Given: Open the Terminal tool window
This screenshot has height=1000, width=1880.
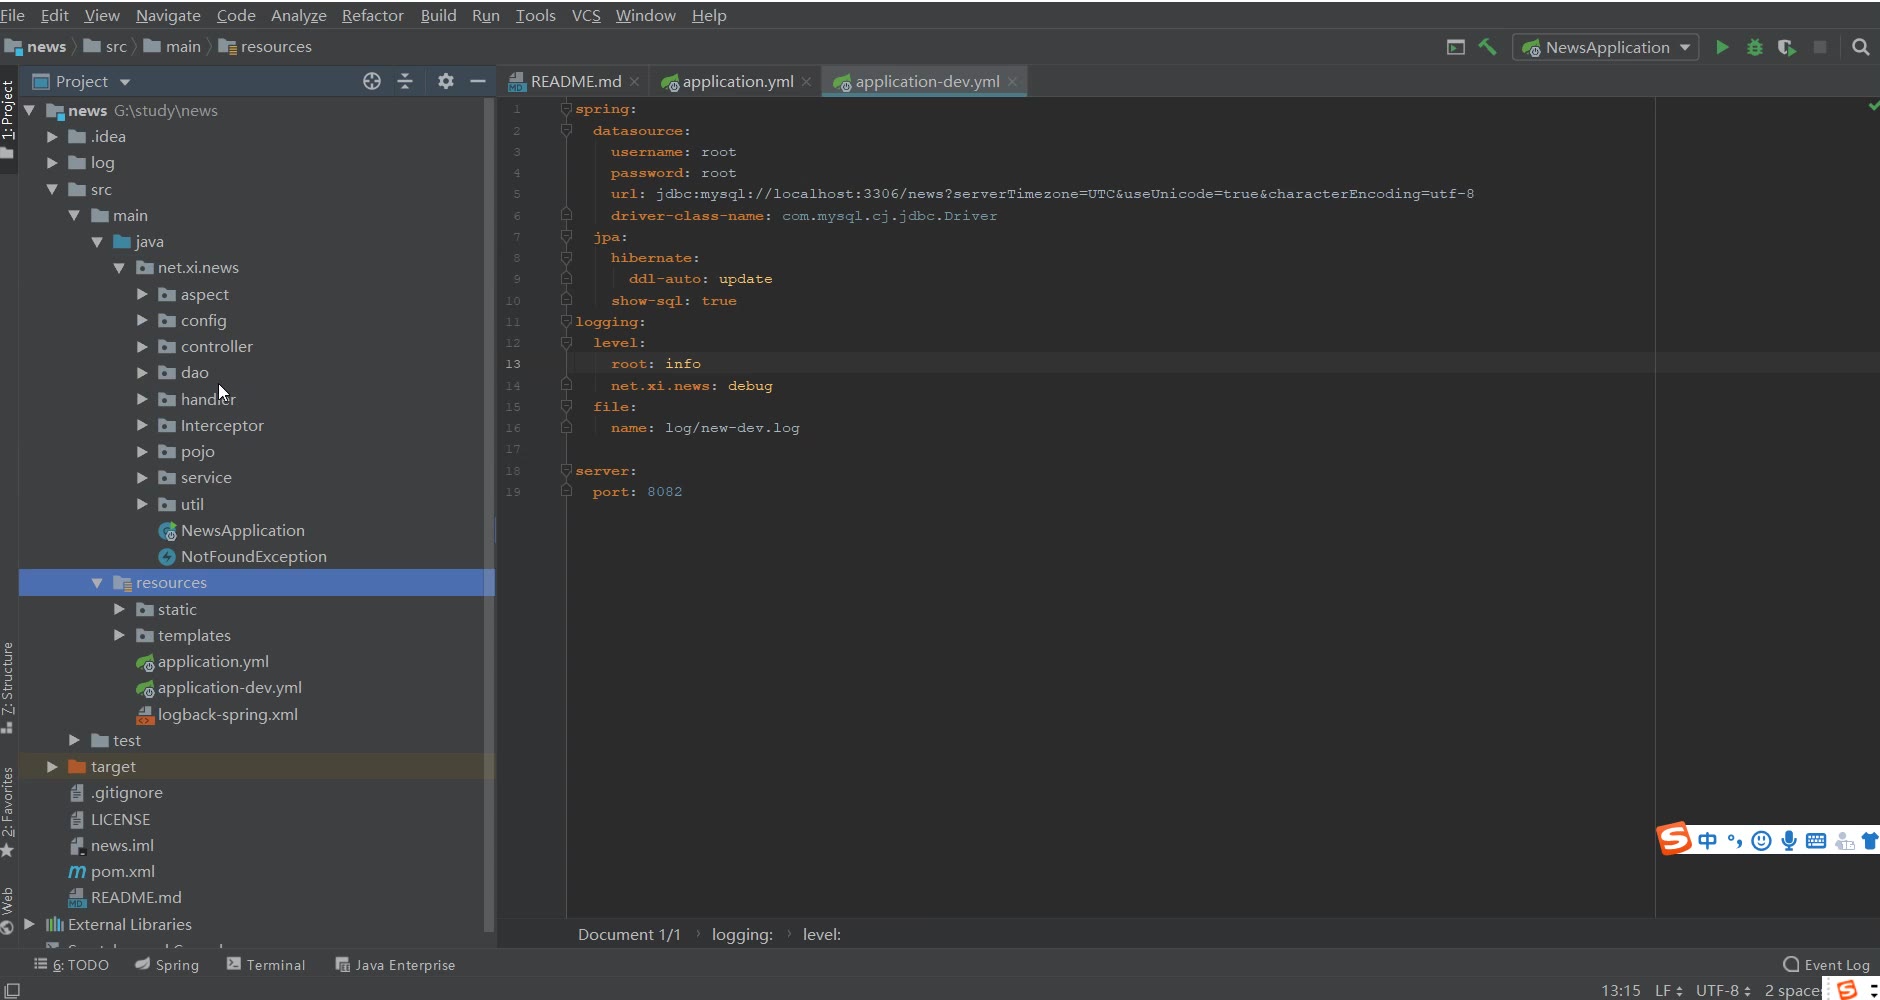Looking at the screenshot, I should [x=266, y=965].
